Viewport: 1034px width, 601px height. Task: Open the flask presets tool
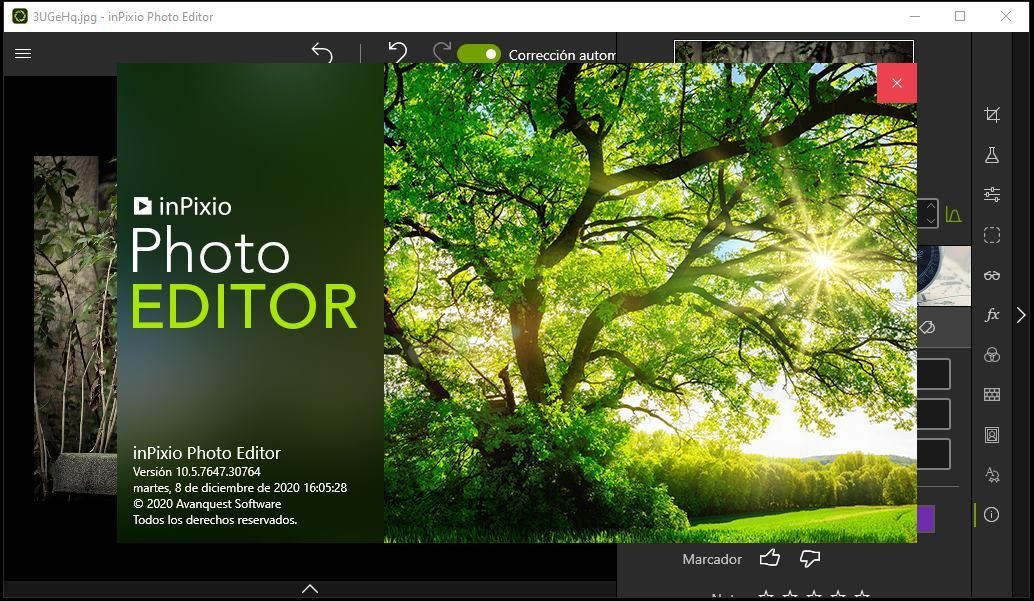[992, 155]
